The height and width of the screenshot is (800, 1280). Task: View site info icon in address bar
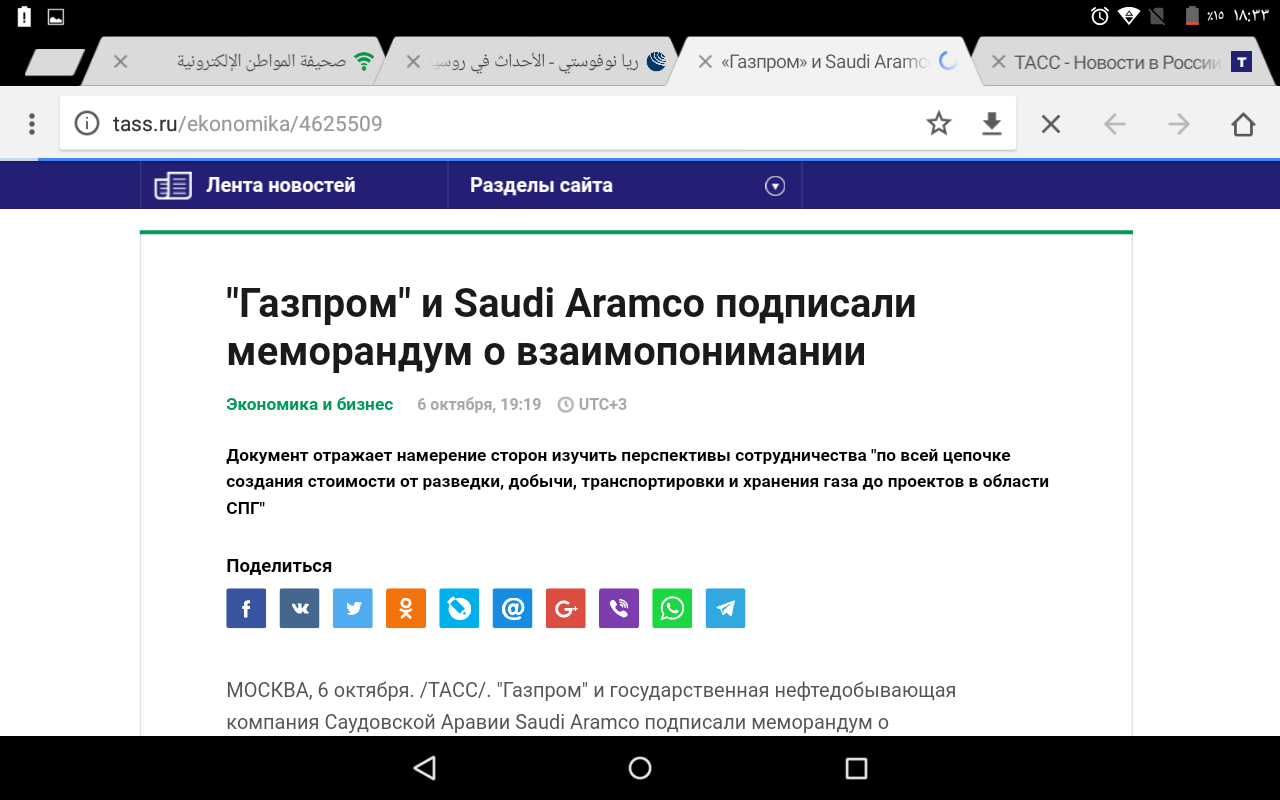(88, 124)
